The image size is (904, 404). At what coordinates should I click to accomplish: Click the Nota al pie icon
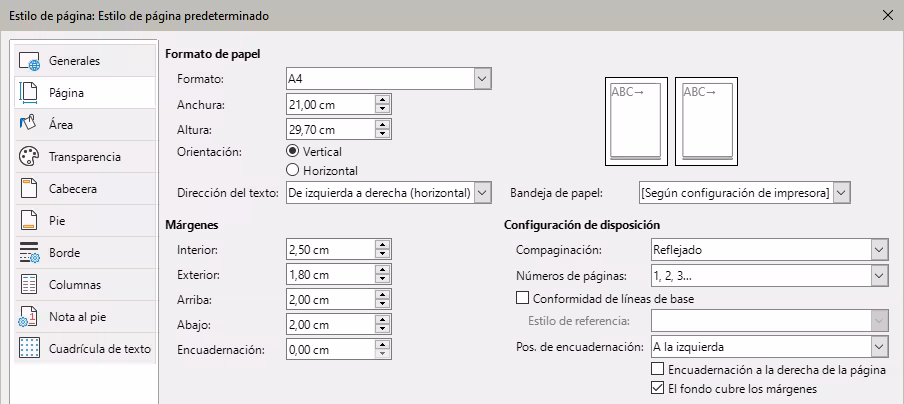[x=28, y=317]
